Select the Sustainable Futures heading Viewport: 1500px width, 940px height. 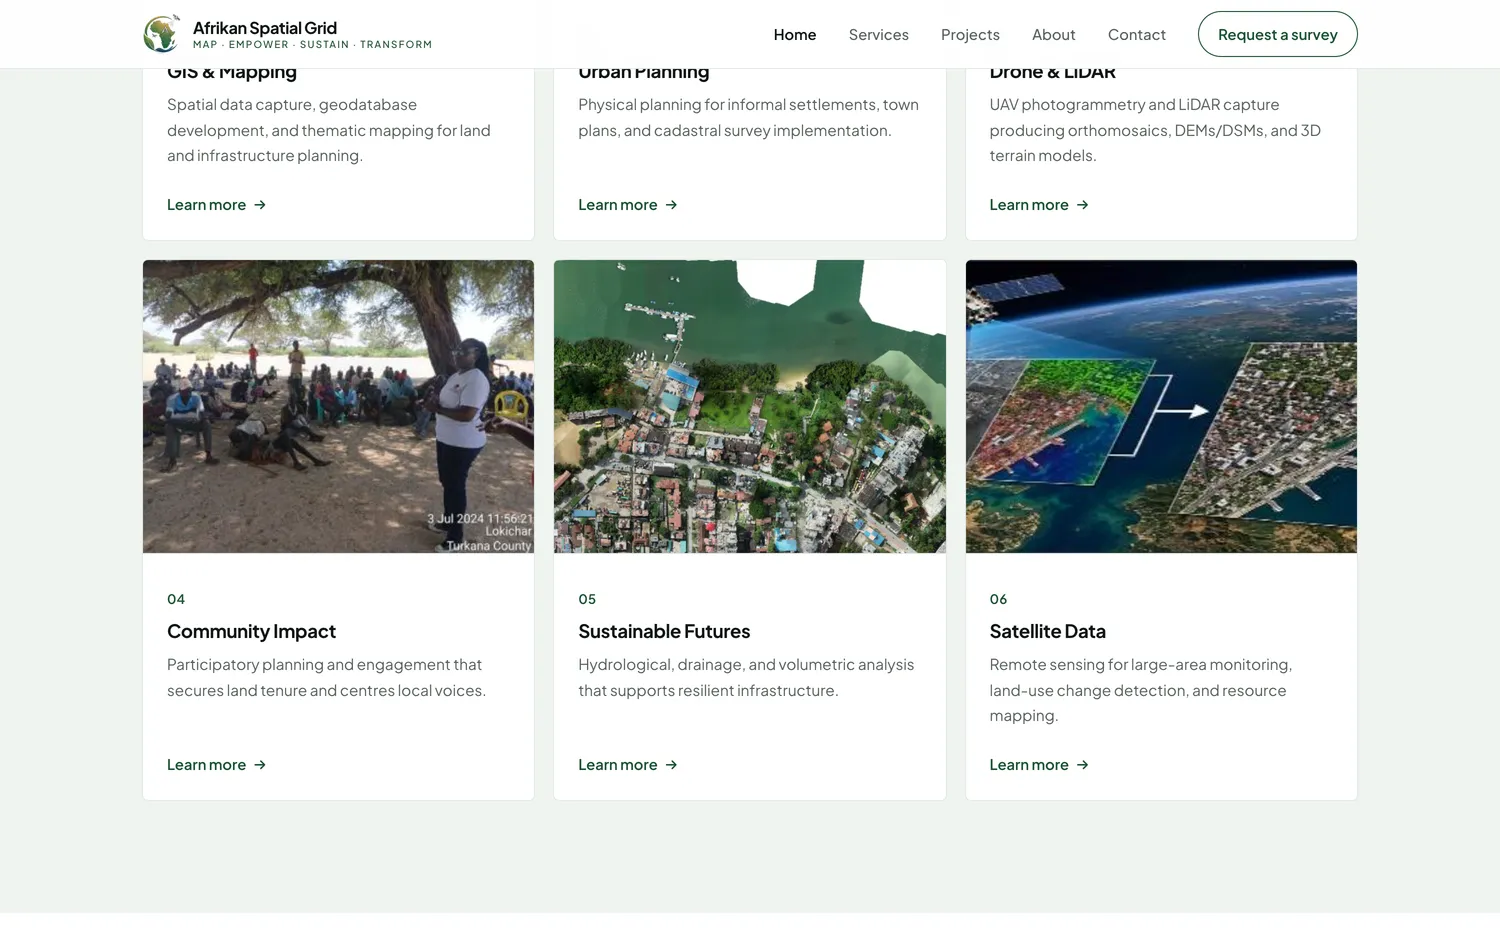click(664, 632)
